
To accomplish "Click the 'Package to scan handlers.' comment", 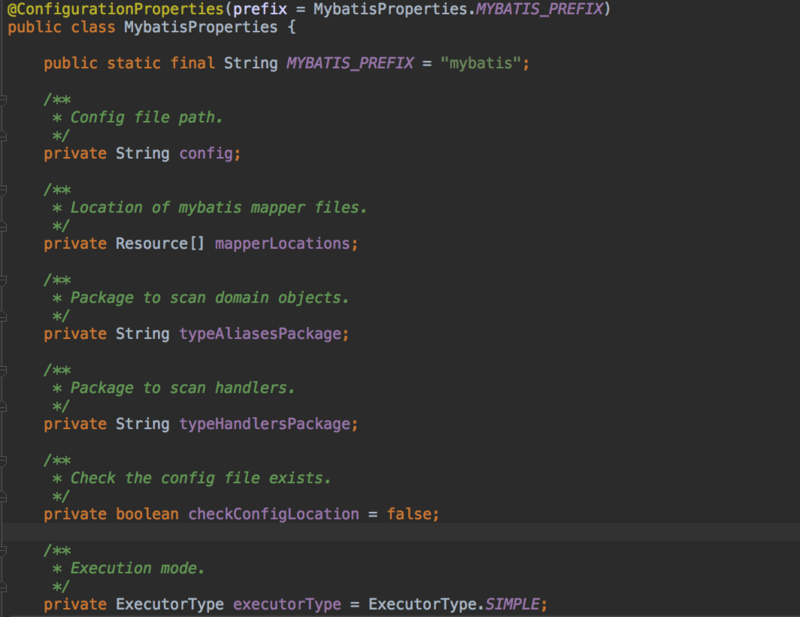I will (183, 388).
